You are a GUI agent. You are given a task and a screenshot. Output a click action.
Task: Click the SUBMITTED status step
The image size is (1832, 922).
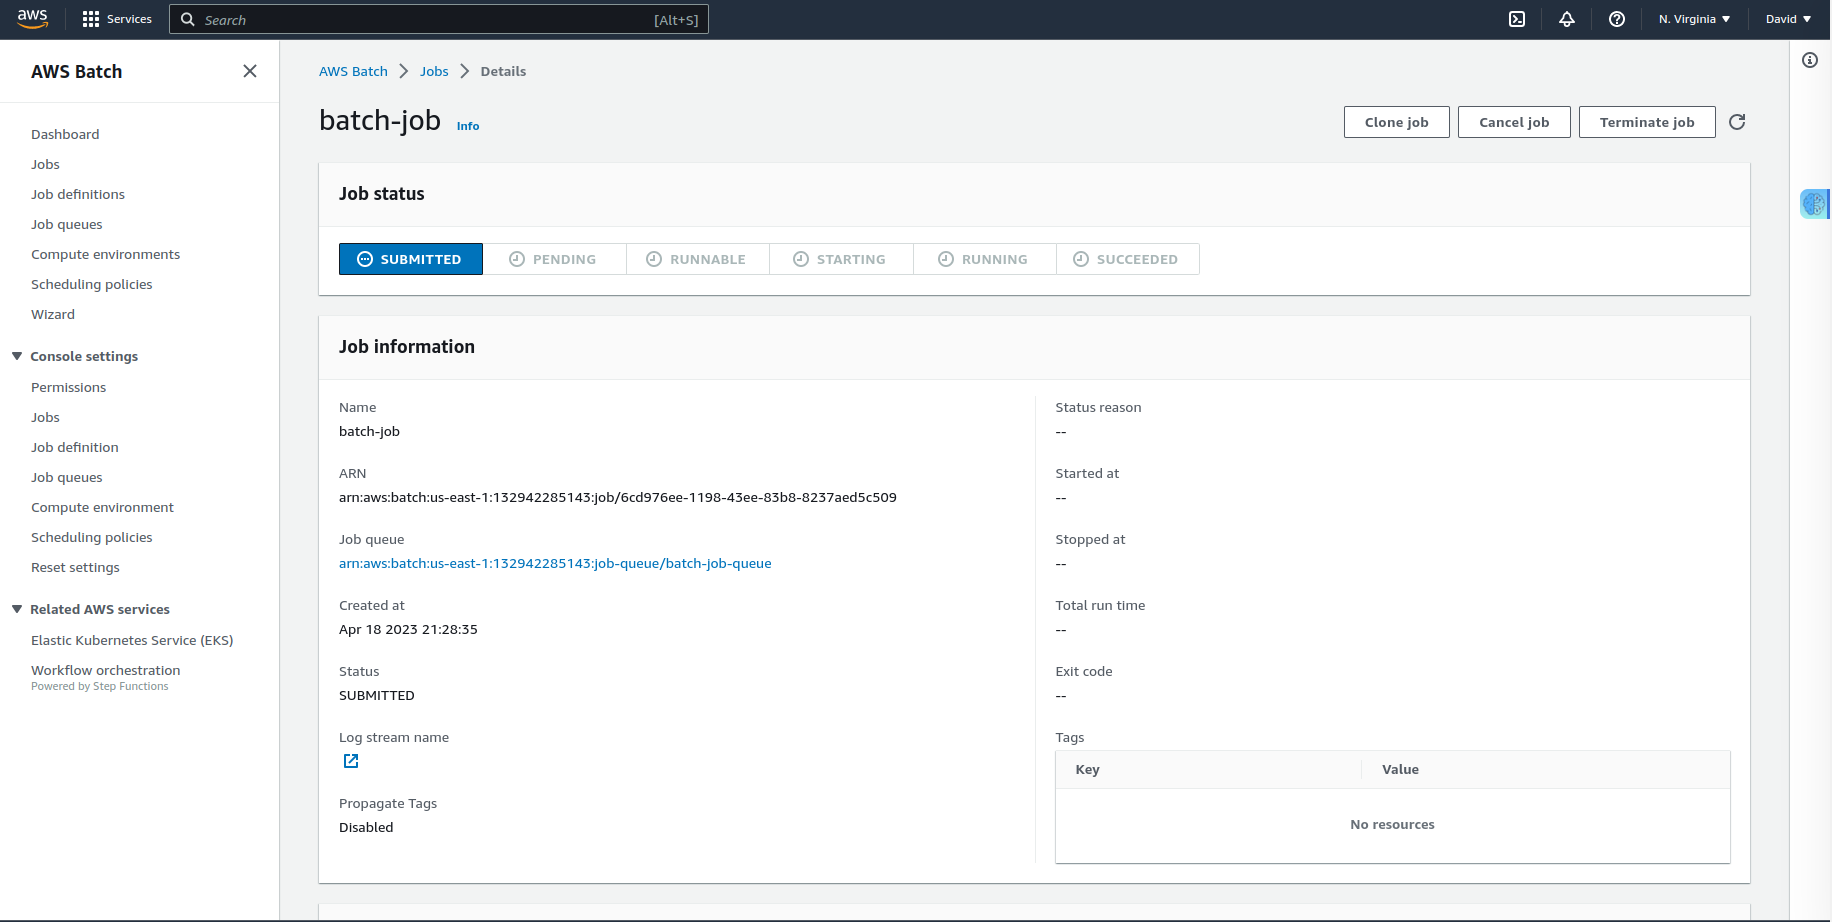coord(411,259)
